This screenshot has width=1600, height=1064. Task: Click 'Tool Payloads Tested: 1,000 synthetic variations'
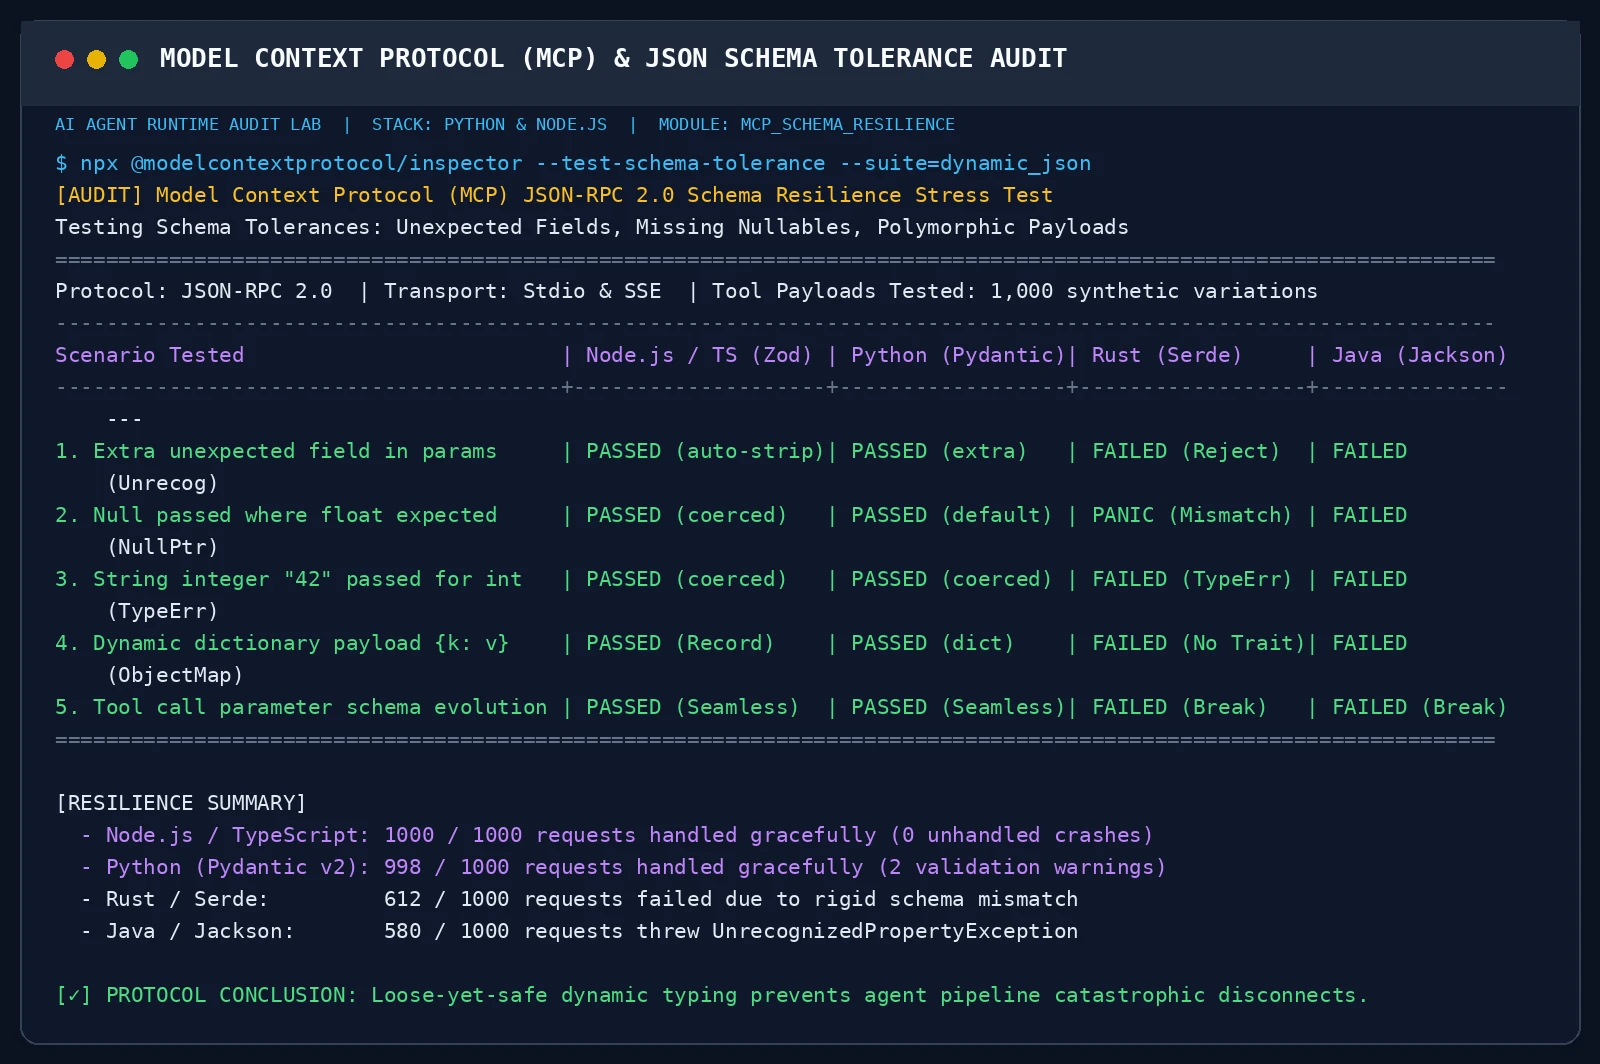click(x=1015, y=291)
